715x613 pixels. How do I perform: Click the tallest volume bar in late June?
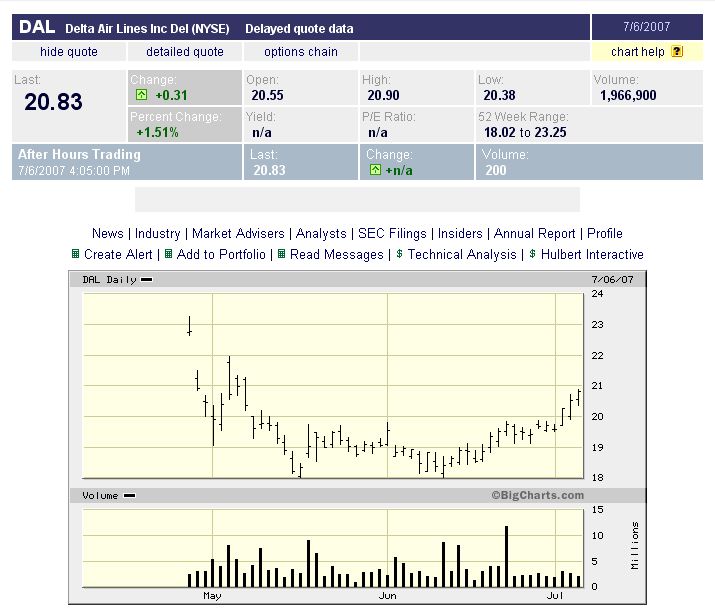[506, 556]
